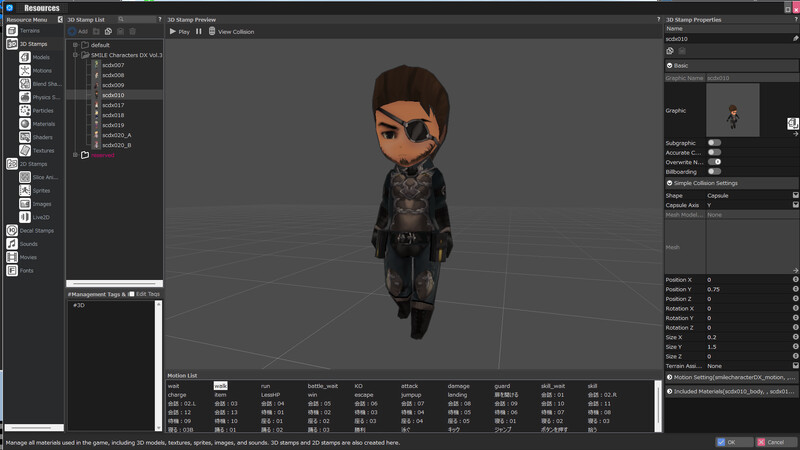Viewport: 800px width, 450px height.
Task: Click the new folder icon in stamp list toolbar
Action: pos(96,31)
